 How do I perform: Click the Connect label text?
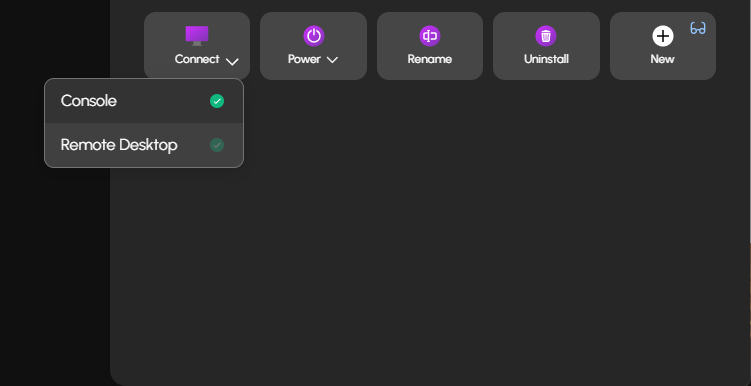tap(197, 59)
